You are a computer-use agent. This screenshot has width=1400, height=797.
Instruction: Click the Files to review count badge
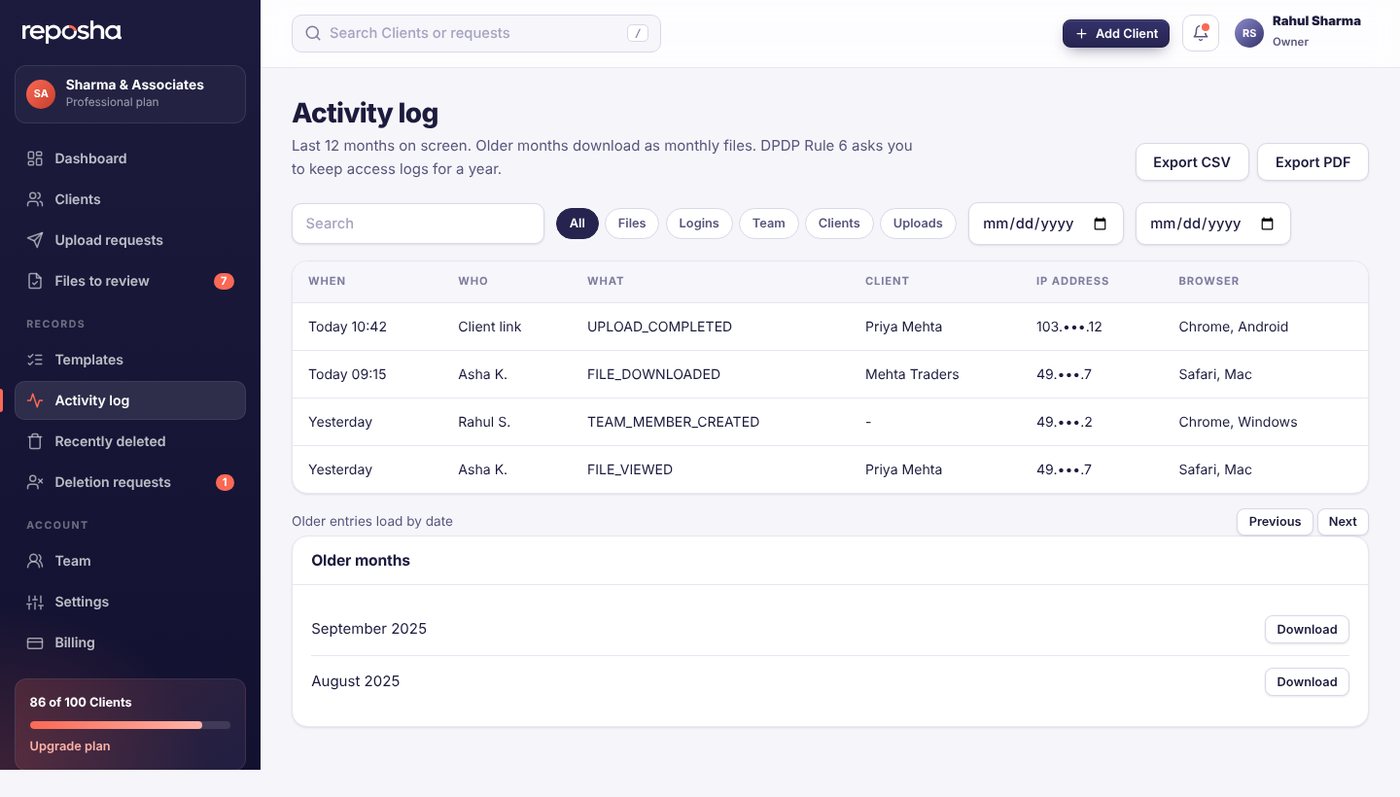pyautogui.click(x=224, y=281)
